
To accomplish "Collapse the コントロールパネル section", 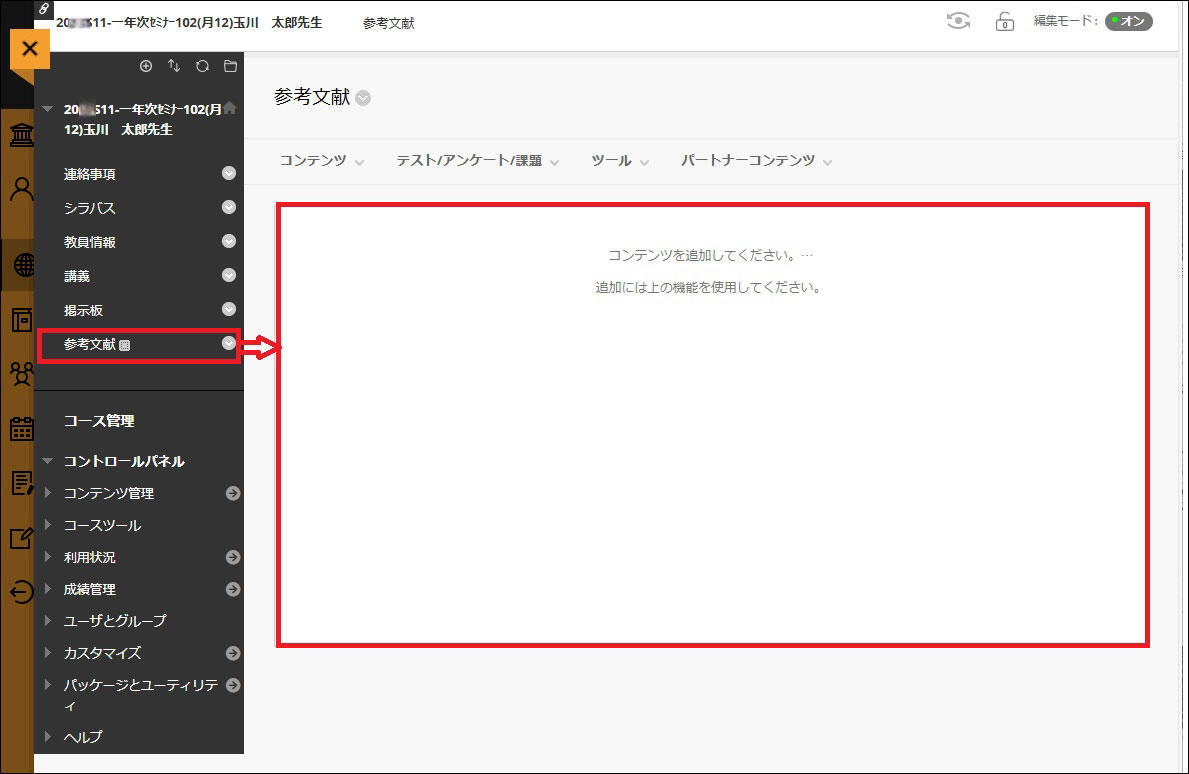I will tap(48, 461).
